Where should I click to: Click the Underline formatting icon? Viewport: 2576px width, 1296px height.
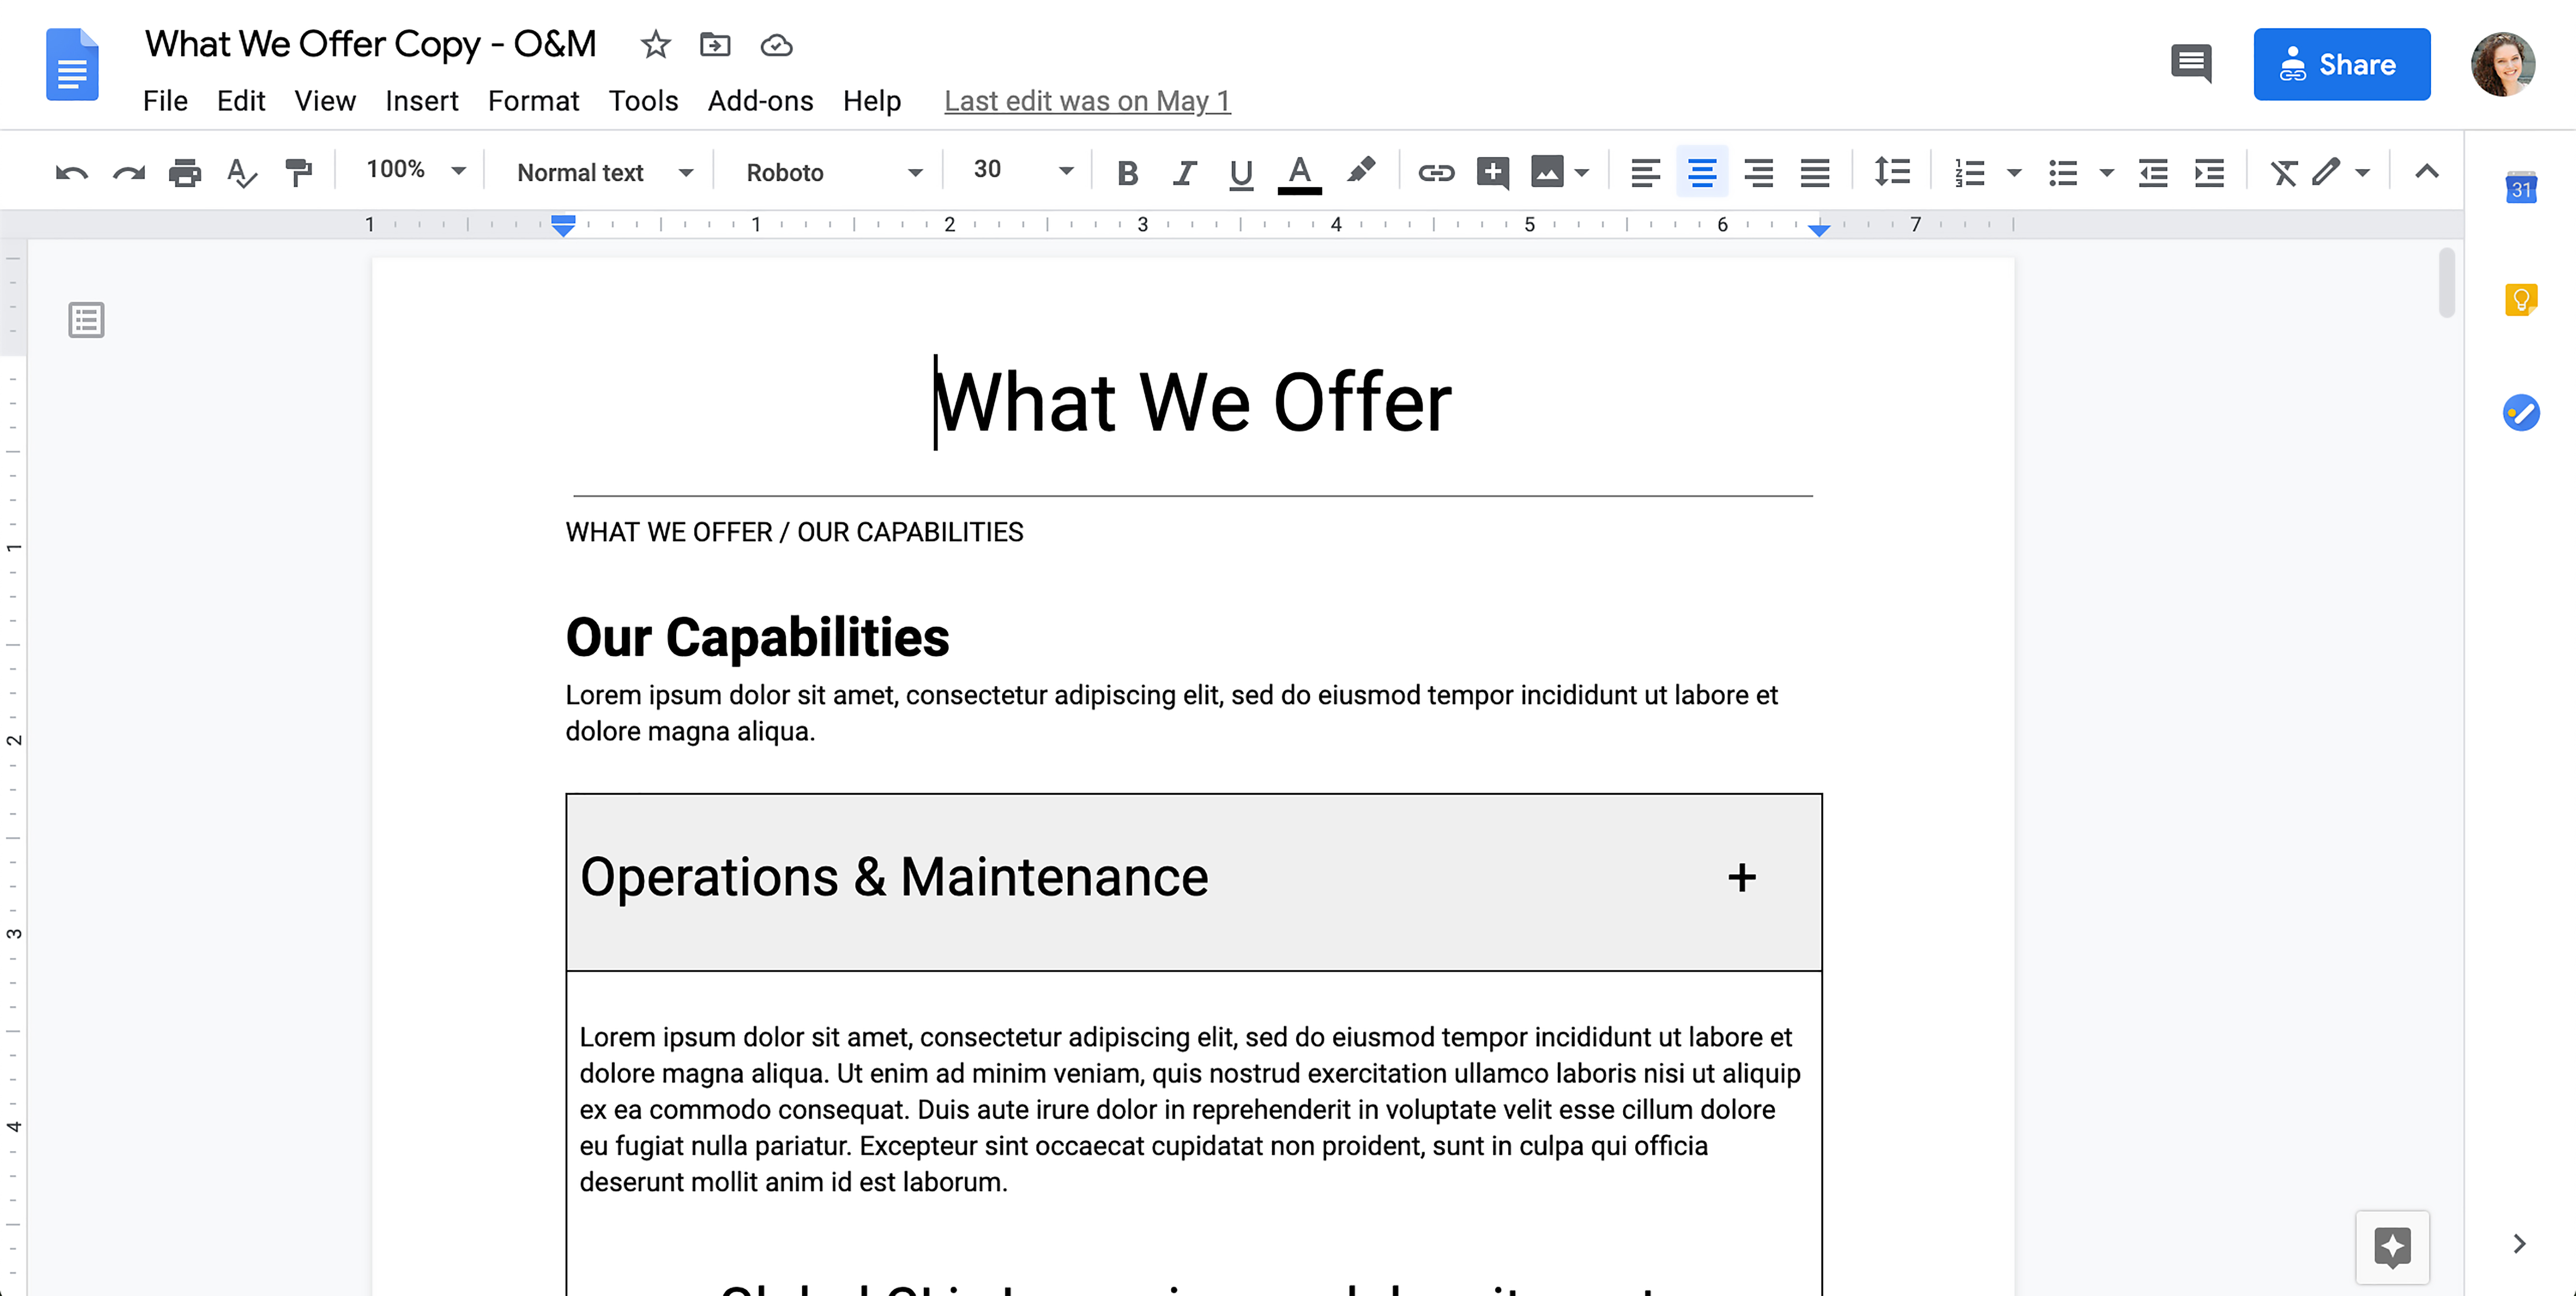[1239, 172]
